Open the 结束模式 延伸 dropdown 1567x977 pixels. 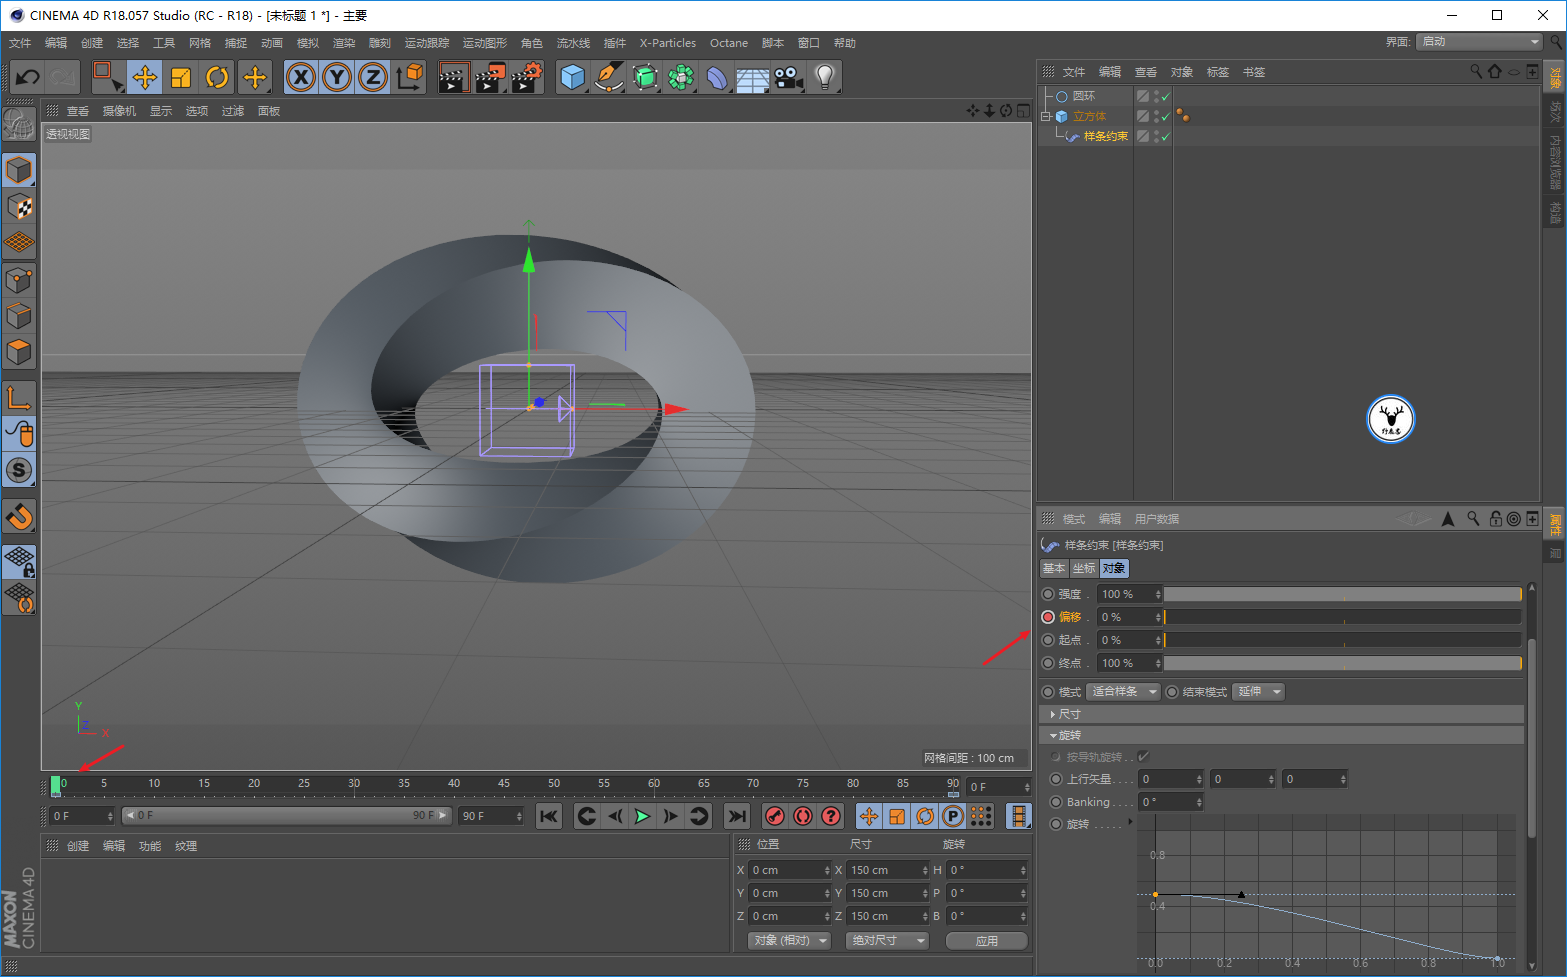click(1258, 692)
